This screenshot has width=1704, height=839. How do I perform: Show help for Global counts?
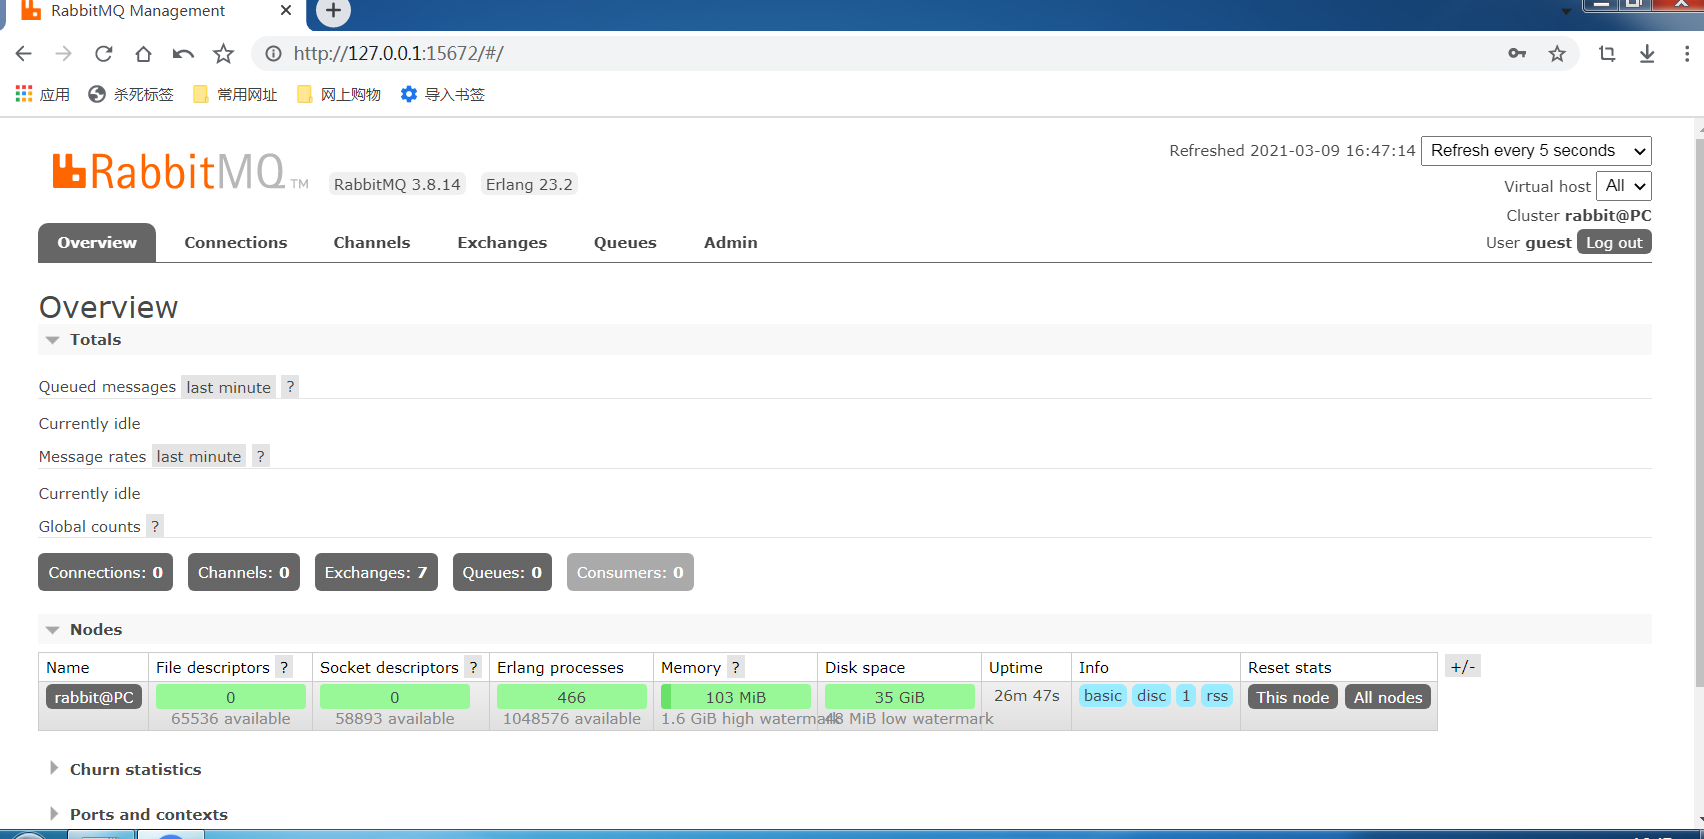(155, 526)
